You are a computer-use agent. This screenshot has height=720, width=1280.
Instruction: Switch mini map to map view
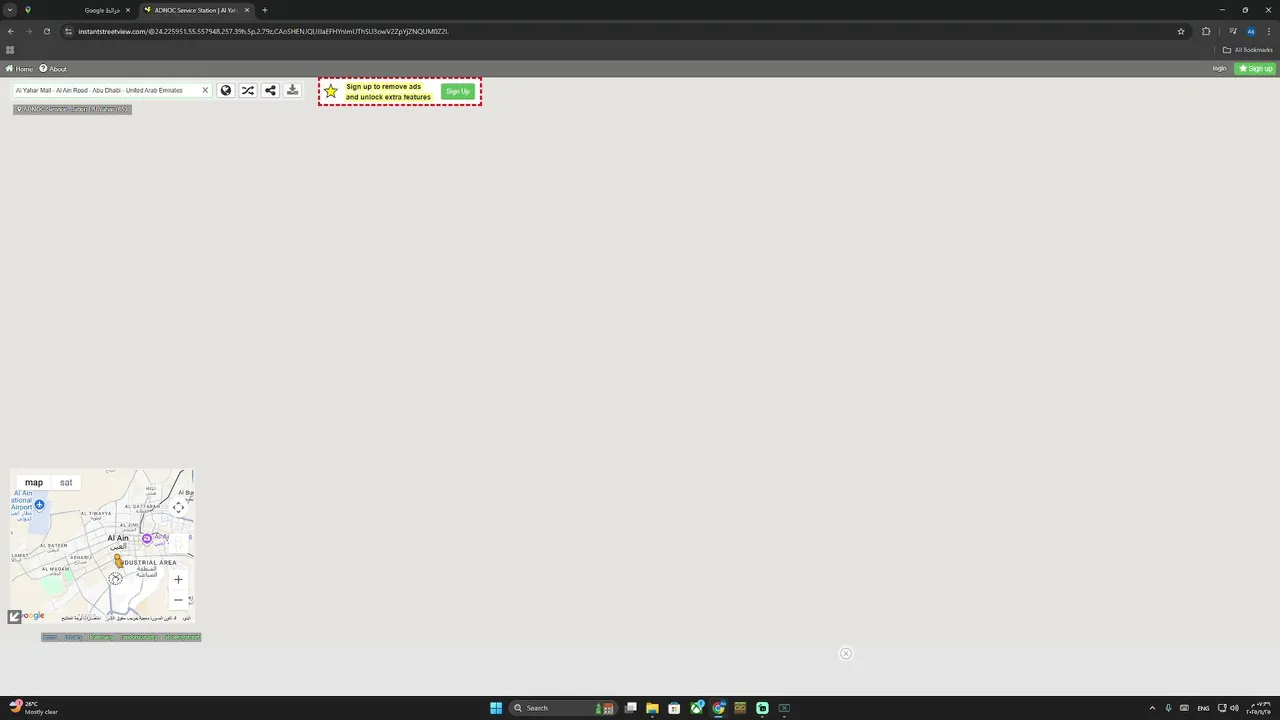[x=34, y=482]
